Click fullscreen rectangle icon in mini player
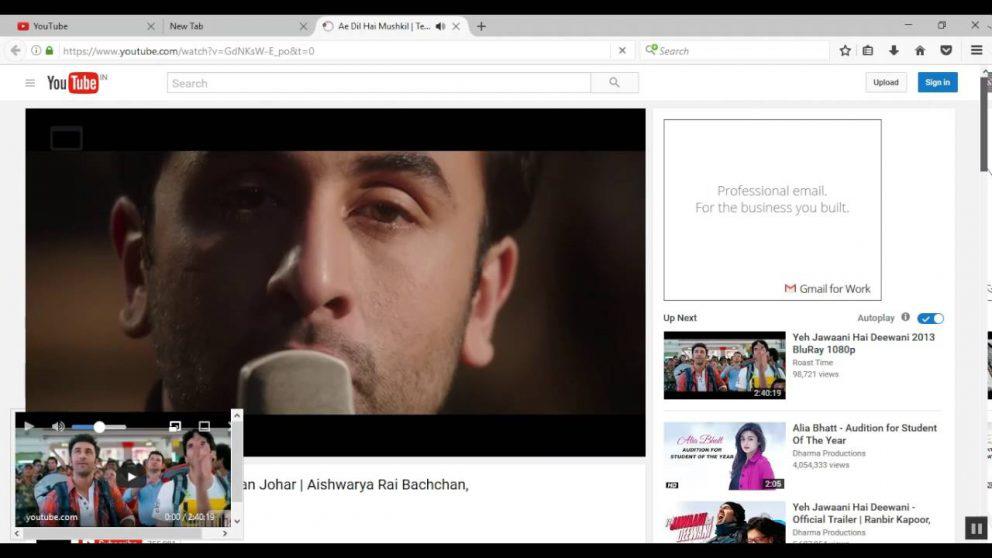The width and height of the screenshot is (992, 558). 204,426
